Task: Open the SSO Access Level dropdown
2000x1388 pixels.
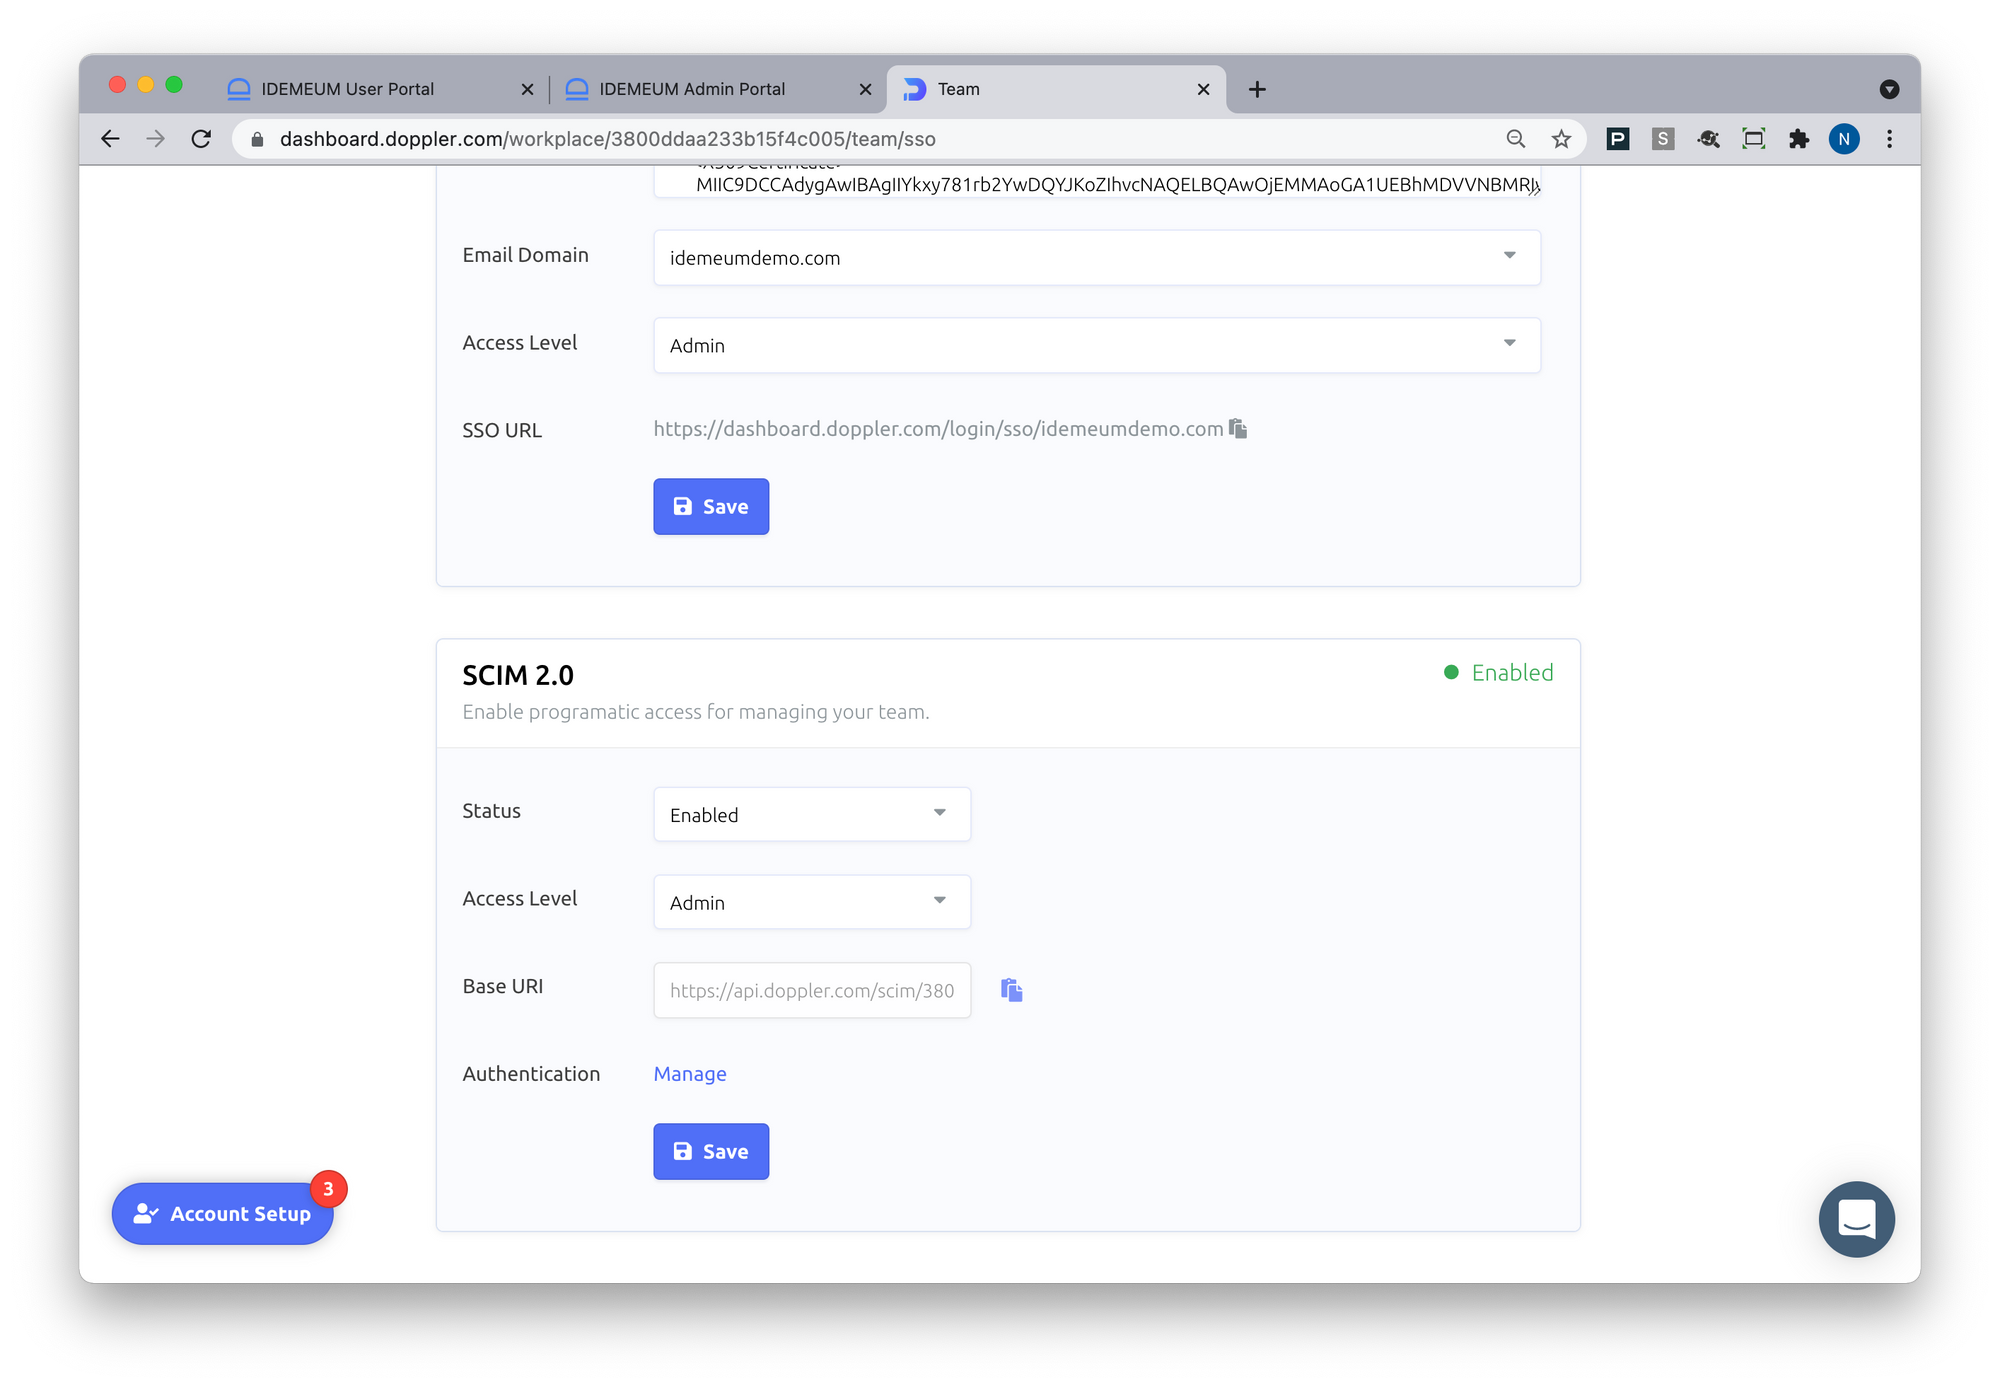Action: click(1097, 345)
